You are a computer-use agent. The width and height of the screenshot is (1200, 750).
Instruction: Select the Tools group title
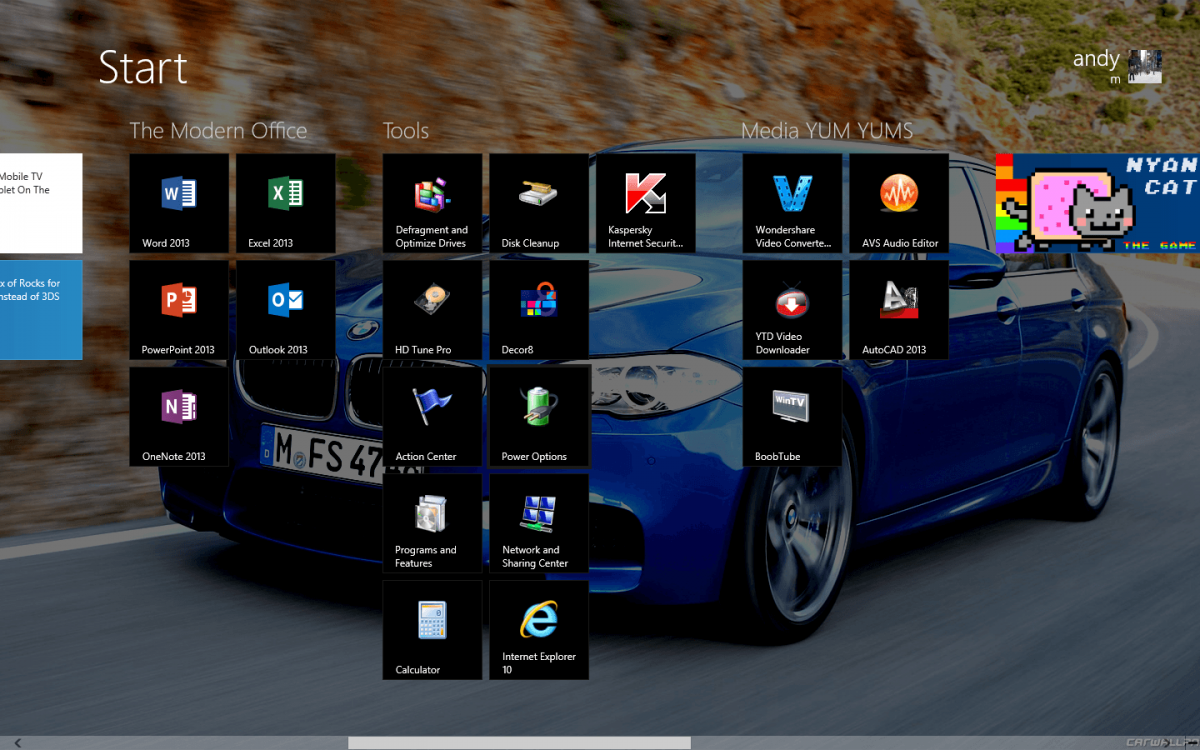[x=406, y=130]
